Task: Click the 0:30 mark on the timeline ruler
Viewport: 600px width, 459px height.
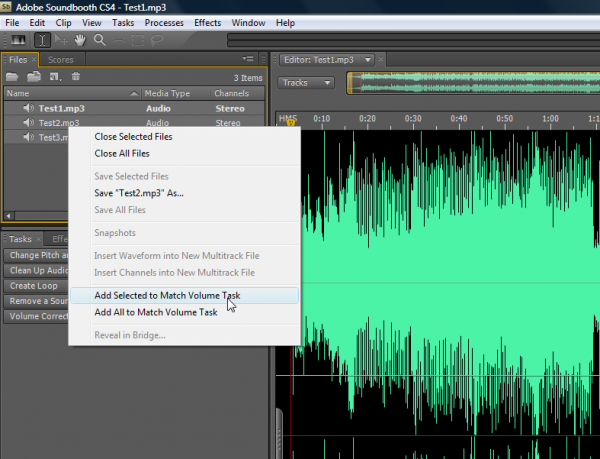Action: (x=413, y=119)
